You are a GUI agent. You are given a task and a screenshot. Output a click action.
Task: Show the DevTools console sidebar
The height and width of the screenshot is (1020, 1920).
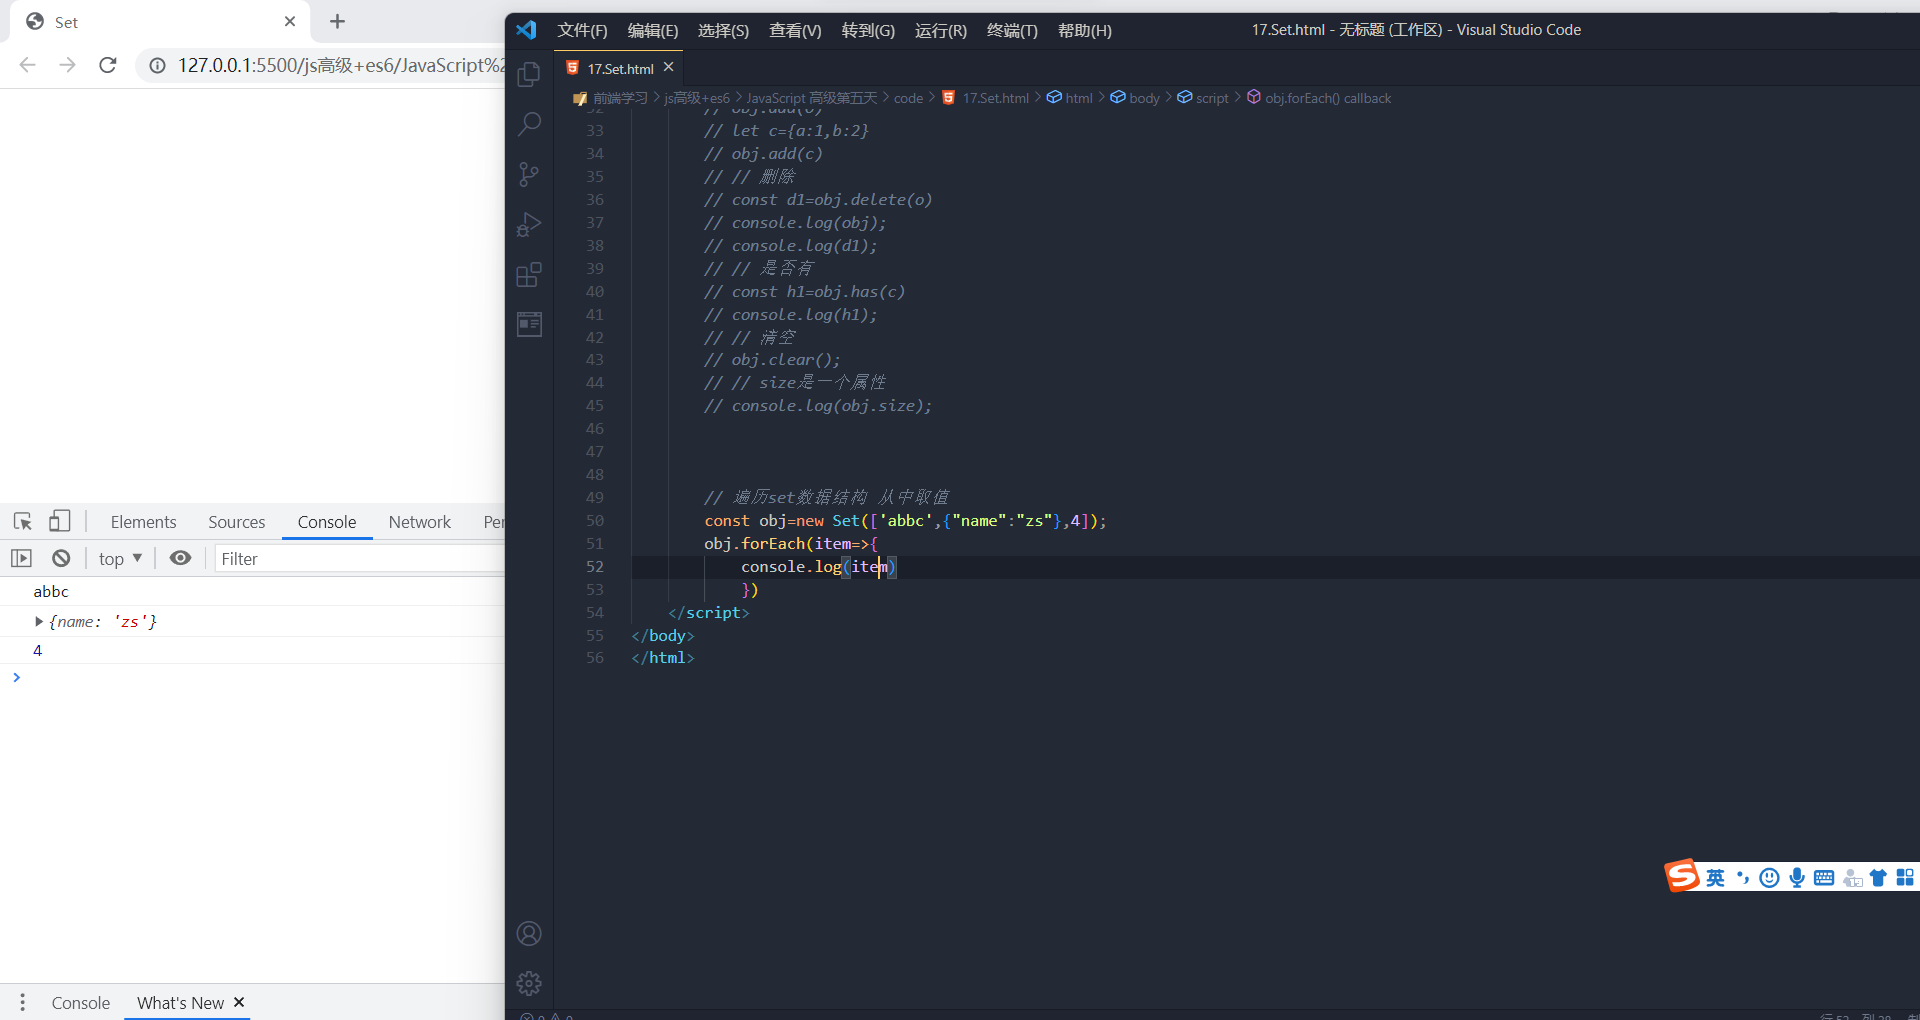pyautogui.click(x=21, y=558)
